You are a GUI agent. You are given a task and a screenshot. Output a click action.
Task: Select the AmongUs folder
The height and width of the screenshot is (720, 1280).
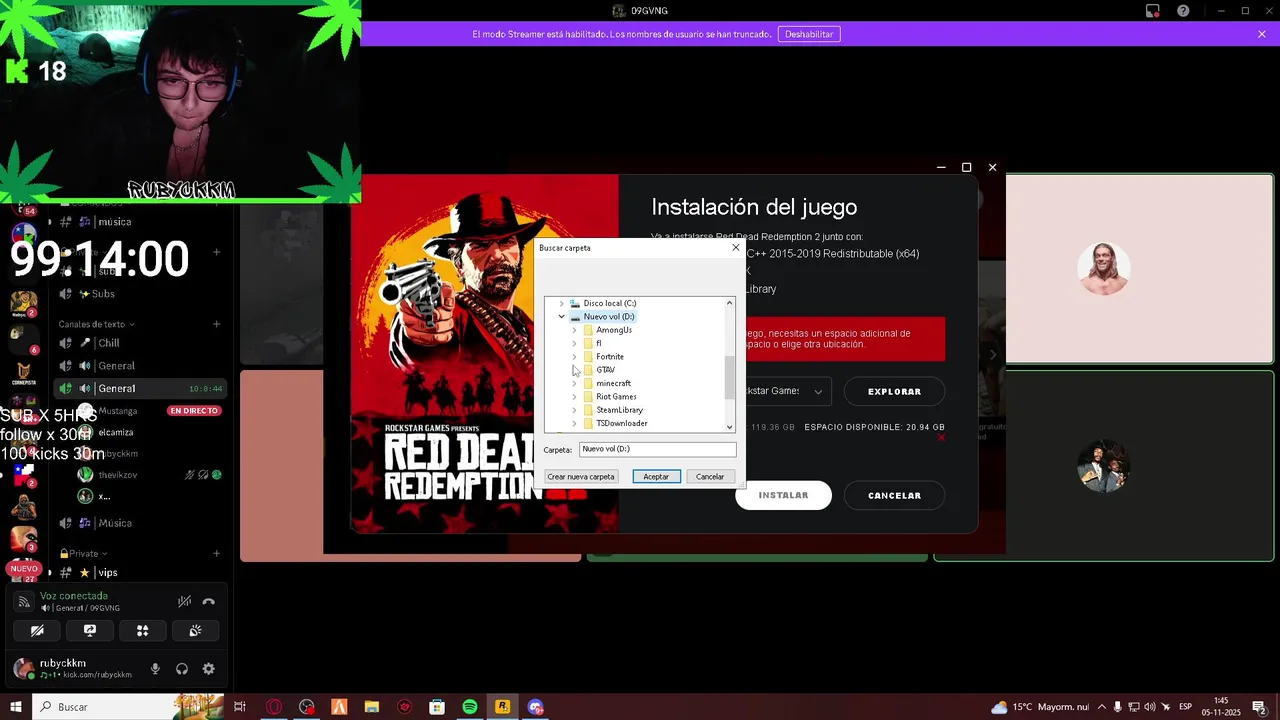point(607,330)
